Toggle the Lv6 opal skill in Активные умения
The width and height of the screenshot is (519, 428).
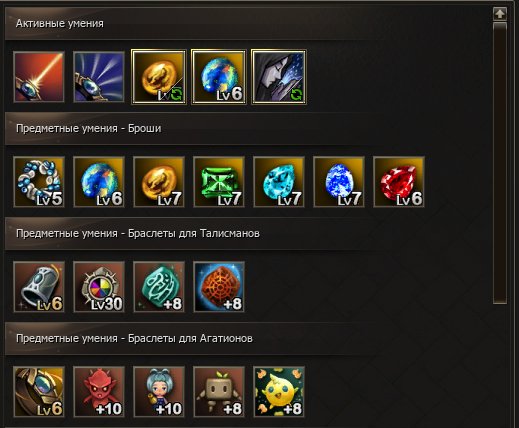(x=219, y=77)
